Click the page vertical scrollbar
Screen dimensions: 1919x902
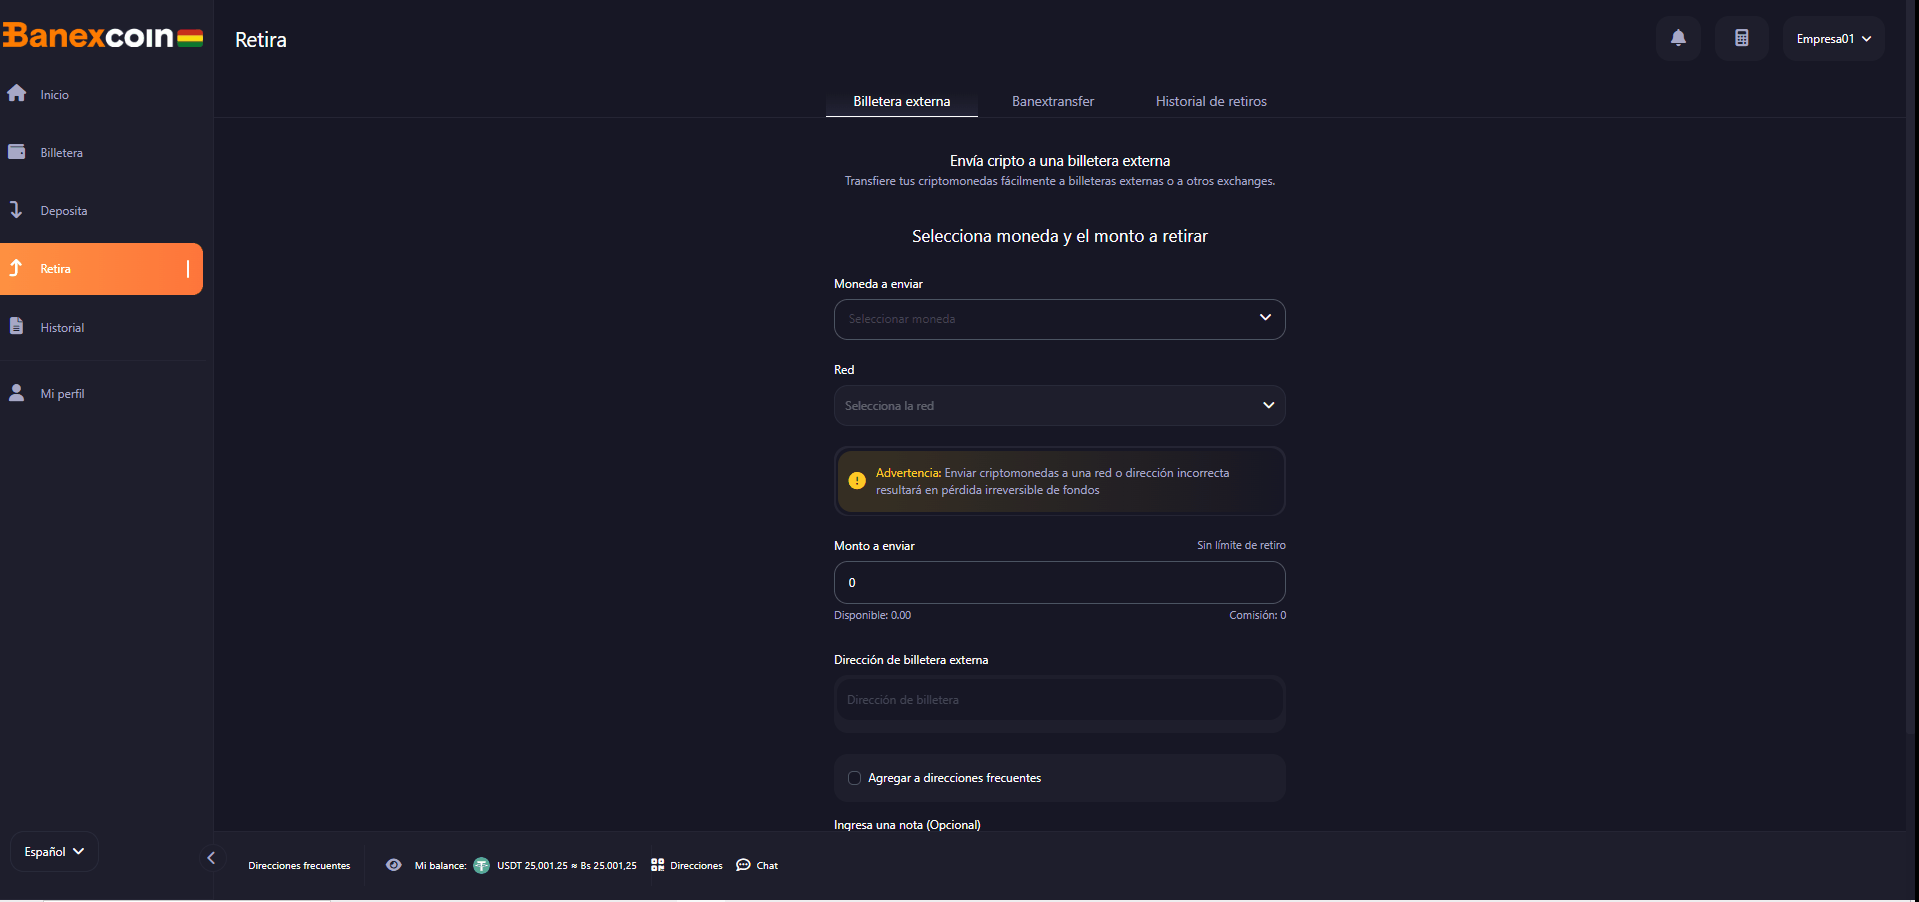[x=1911, y=370]
